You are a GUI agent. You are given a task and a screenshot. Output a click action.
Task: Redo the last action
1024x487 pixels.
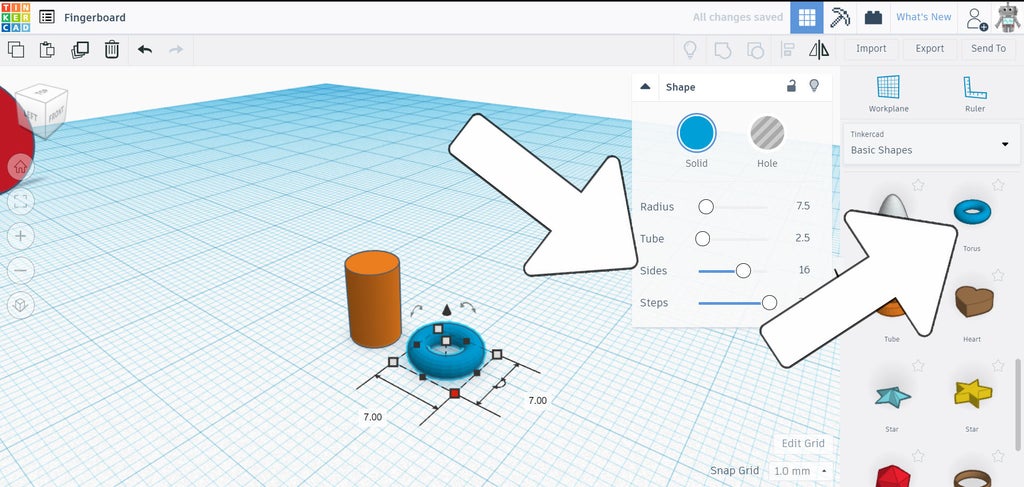click(176, 50)
